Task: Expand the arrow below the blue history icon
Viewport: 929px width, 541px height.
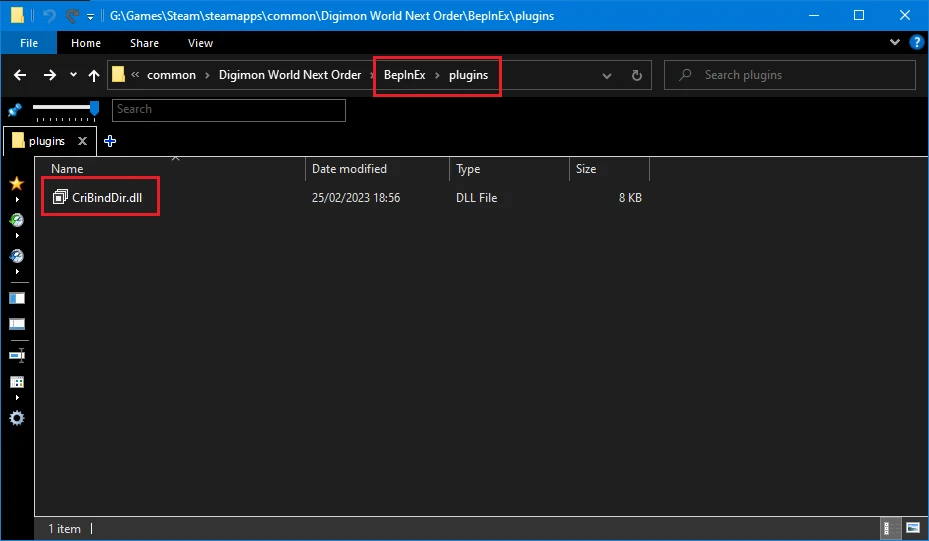Action: click(17, 271)
